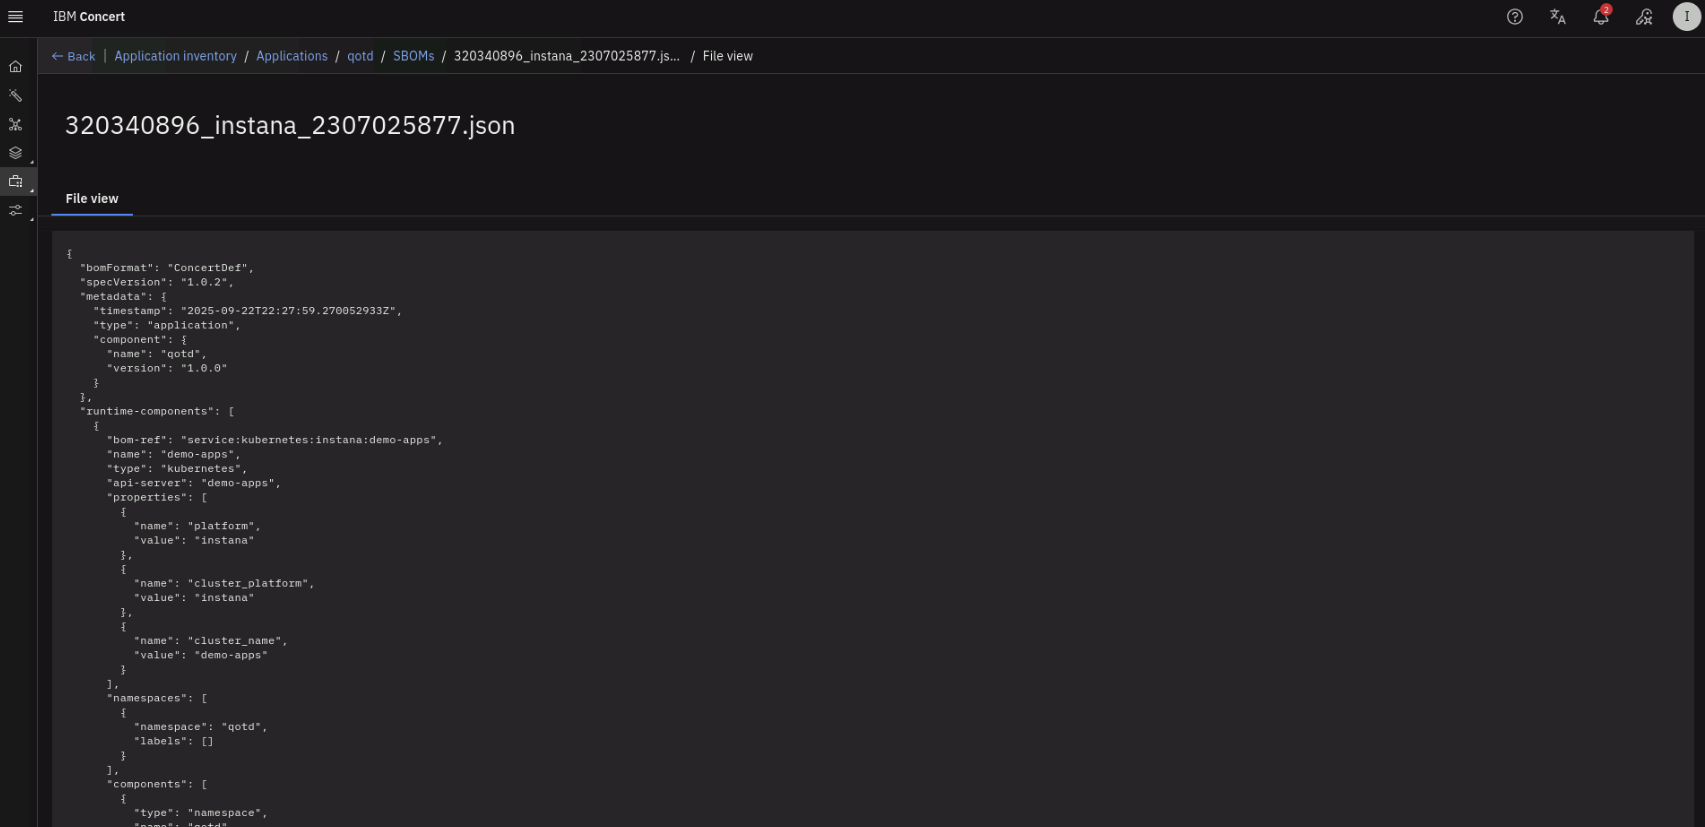Expand the sliders settings sidebar menu
This screenshot has width=1705, height=827.
[x=15, y=211]
